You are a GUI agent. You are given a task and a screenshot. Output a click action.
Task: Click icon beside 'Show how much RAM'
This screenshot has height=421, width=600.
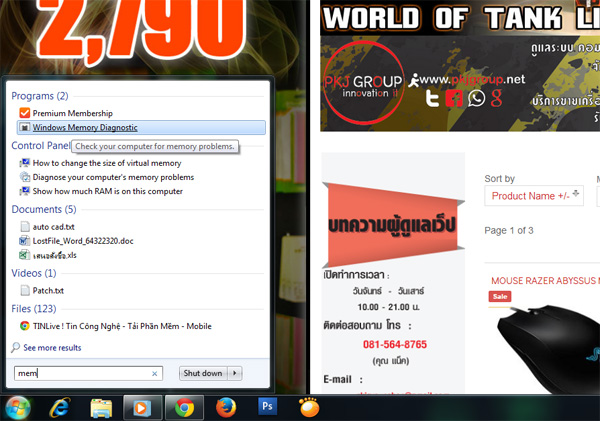pyautogui.click(x=24, y=191)
